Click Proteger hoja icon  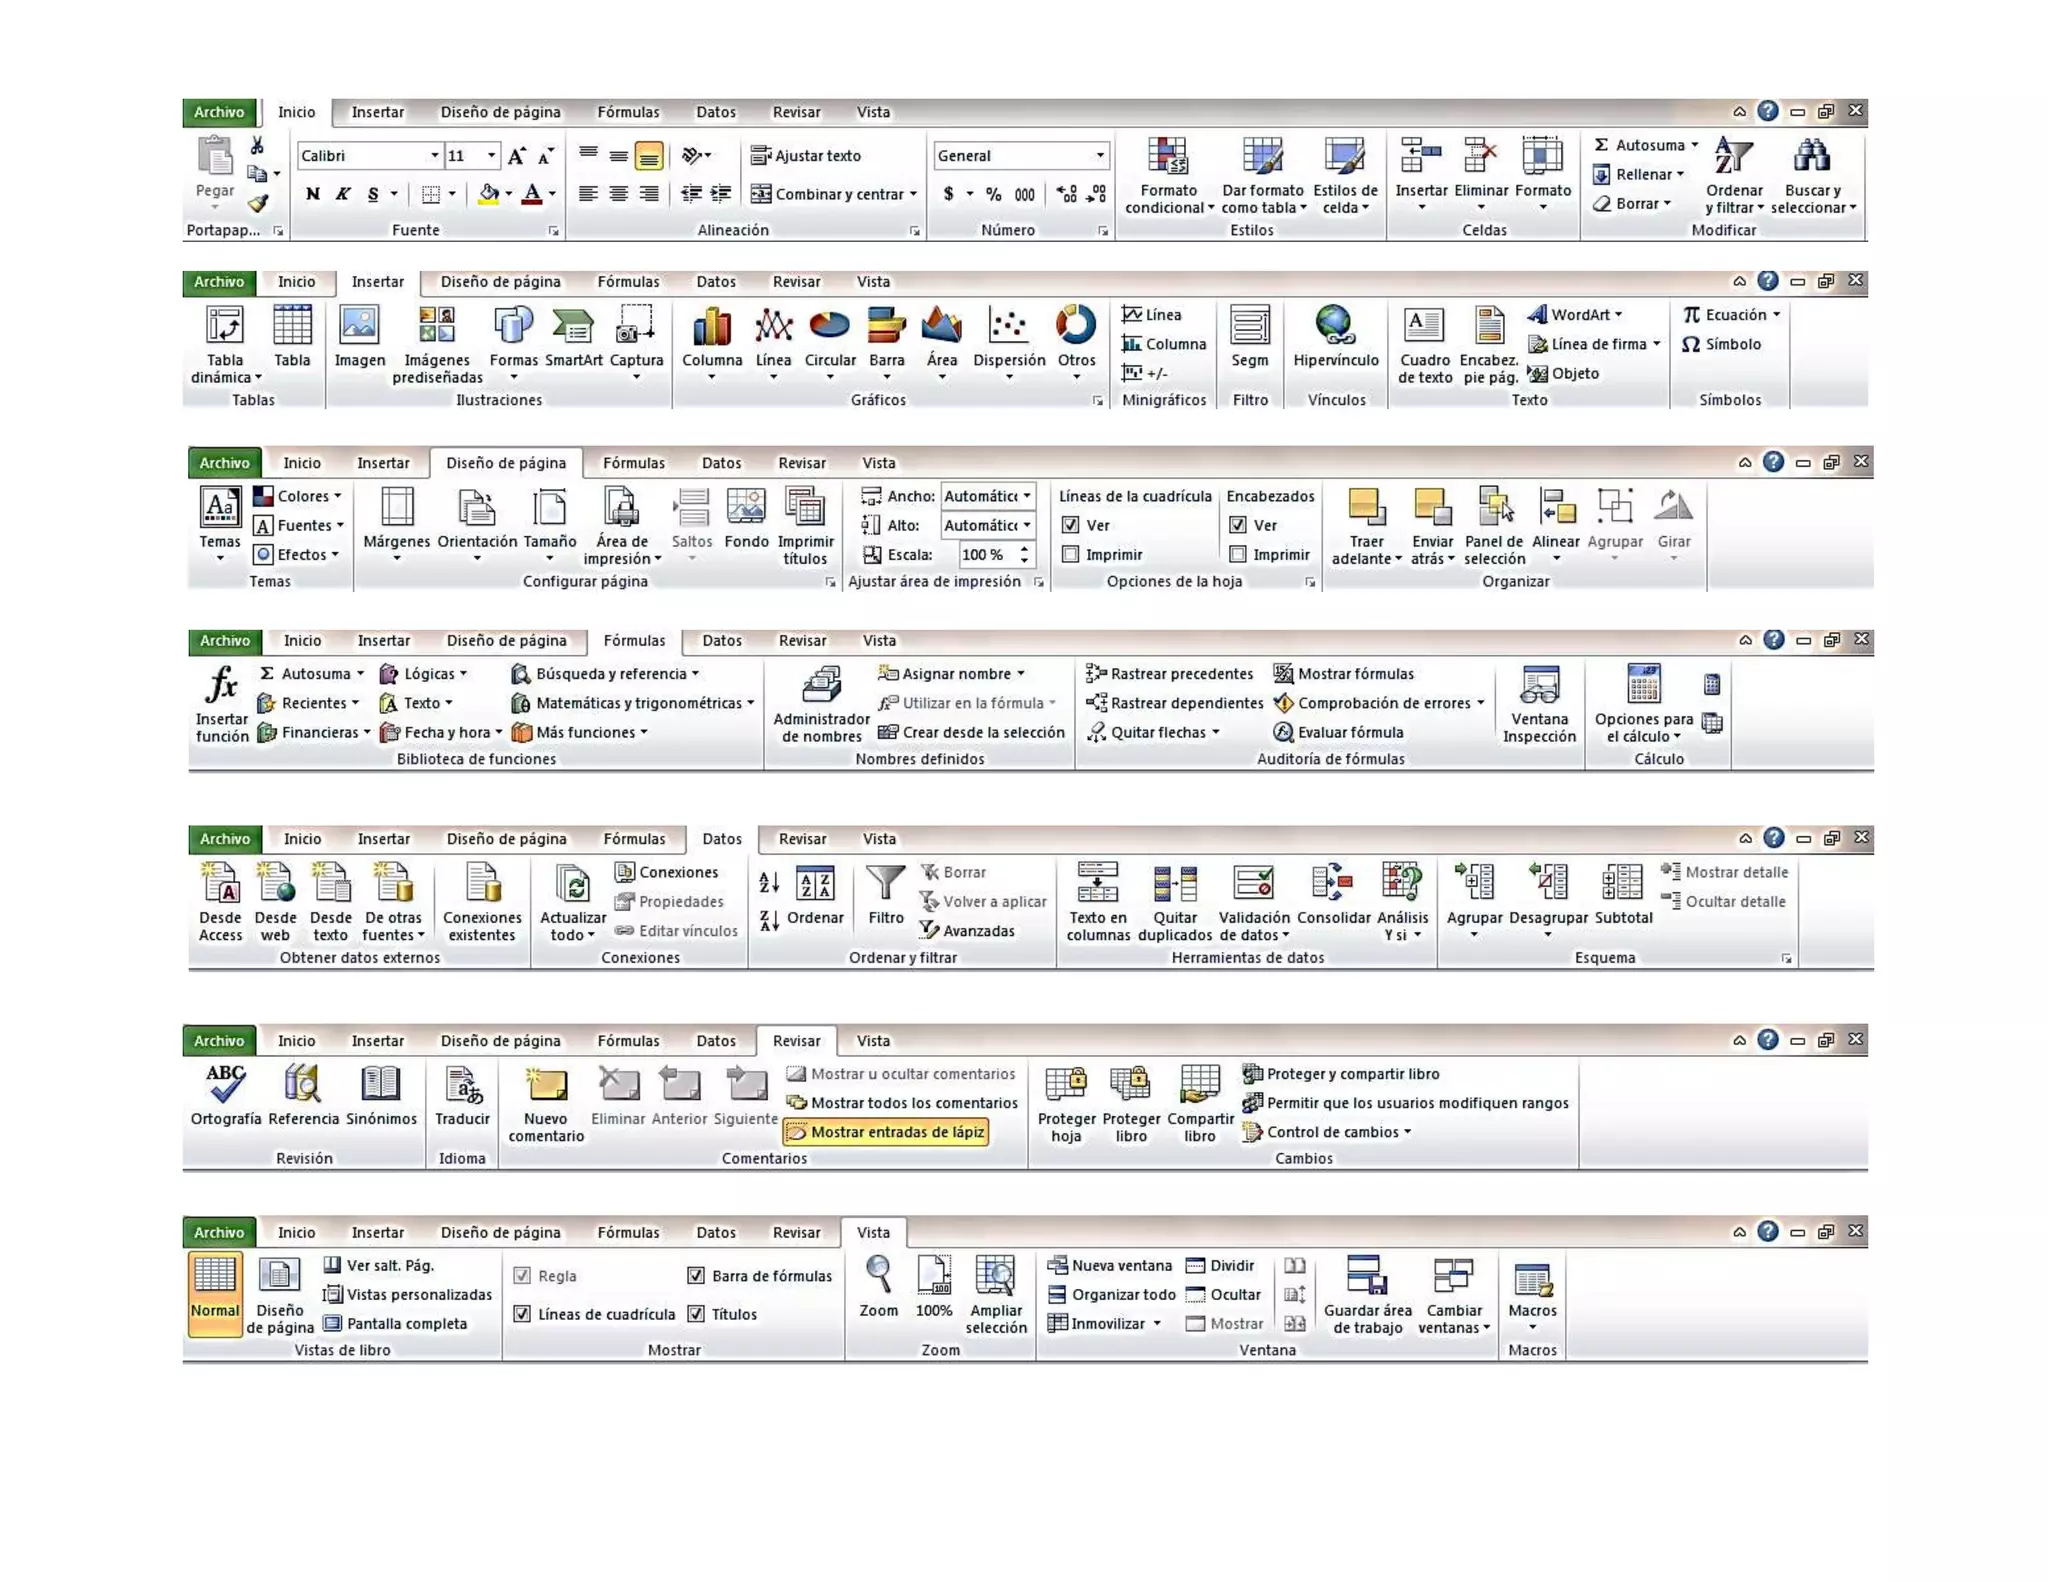pos(1066,1085)
